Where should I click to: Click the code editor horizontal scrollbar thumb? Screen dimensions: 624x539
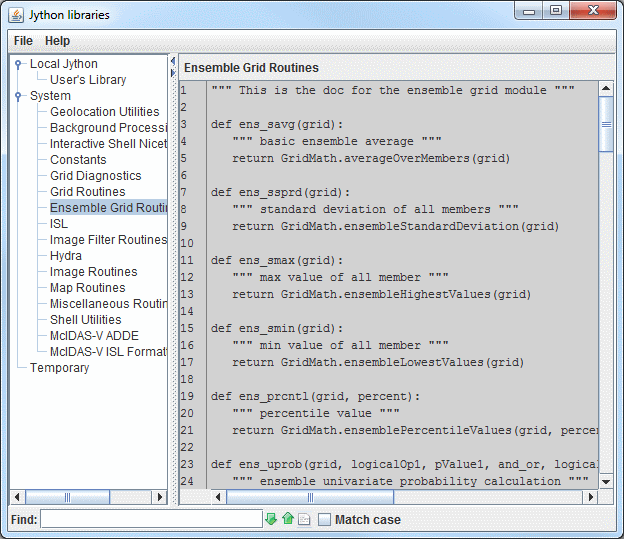[x=310, y=497]
